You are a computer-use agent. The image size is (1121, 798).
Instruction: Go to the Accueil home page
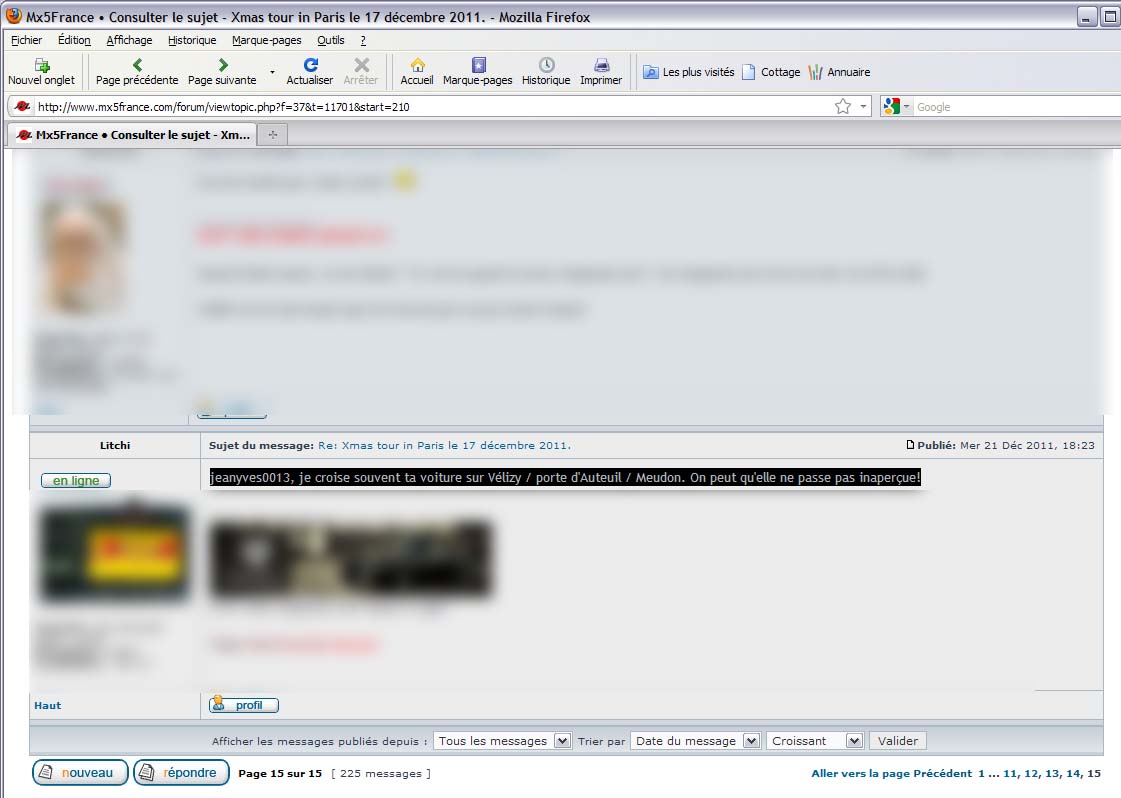click(x=417, y=72)
